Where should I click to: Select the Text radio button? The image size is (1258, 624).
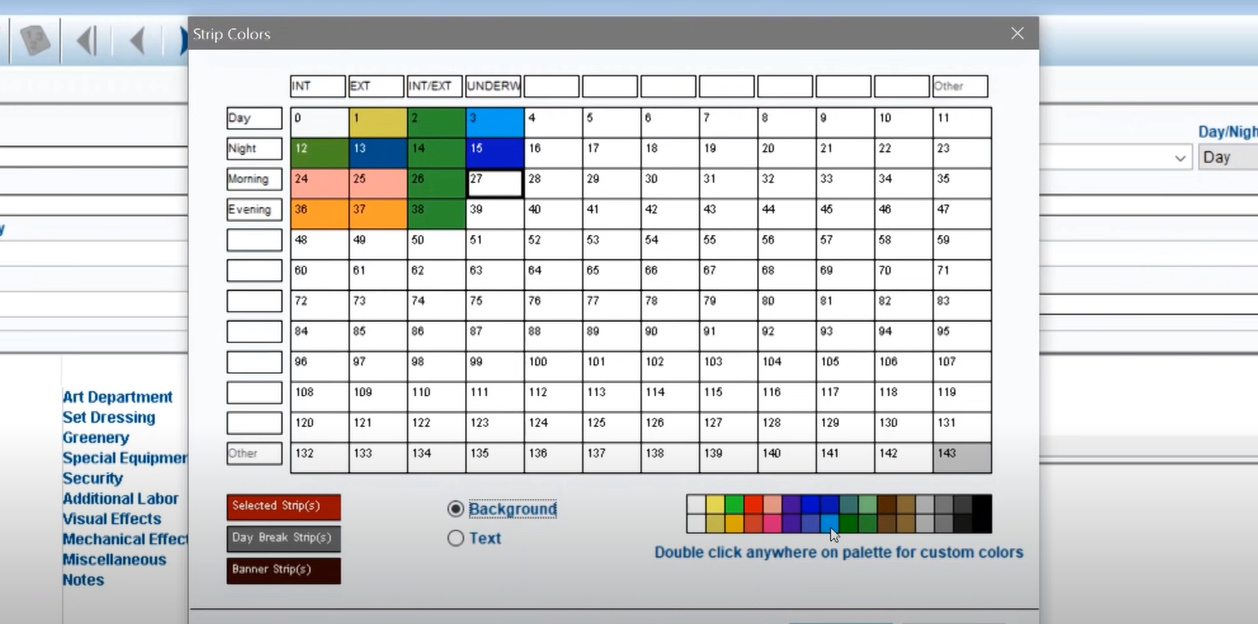click(456, 538)
